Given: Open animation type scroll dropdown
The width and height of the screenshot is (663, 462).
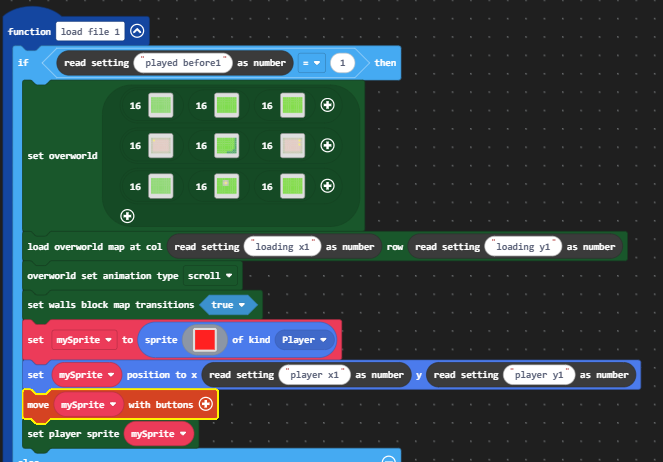Looking at the screenshot, I should click(x=210, y=276).
